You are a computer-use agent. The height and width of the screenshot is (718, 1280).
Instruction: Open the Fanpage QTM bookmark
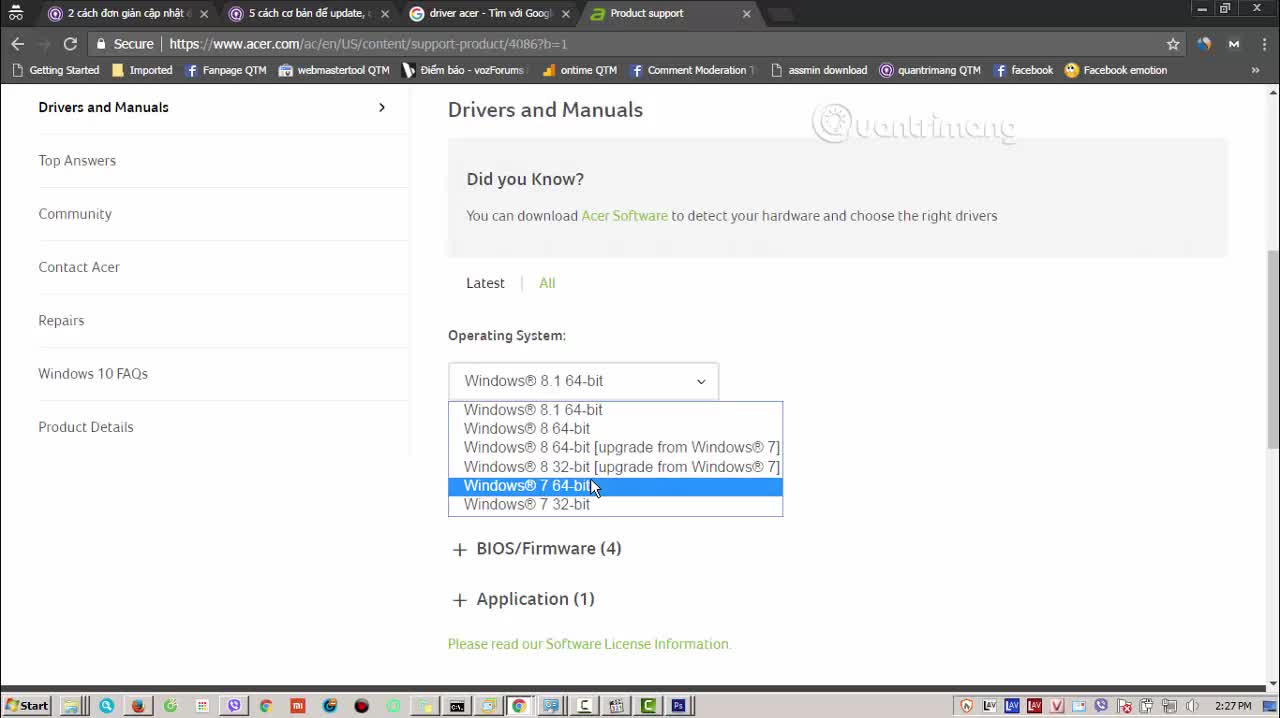[225, 70]
